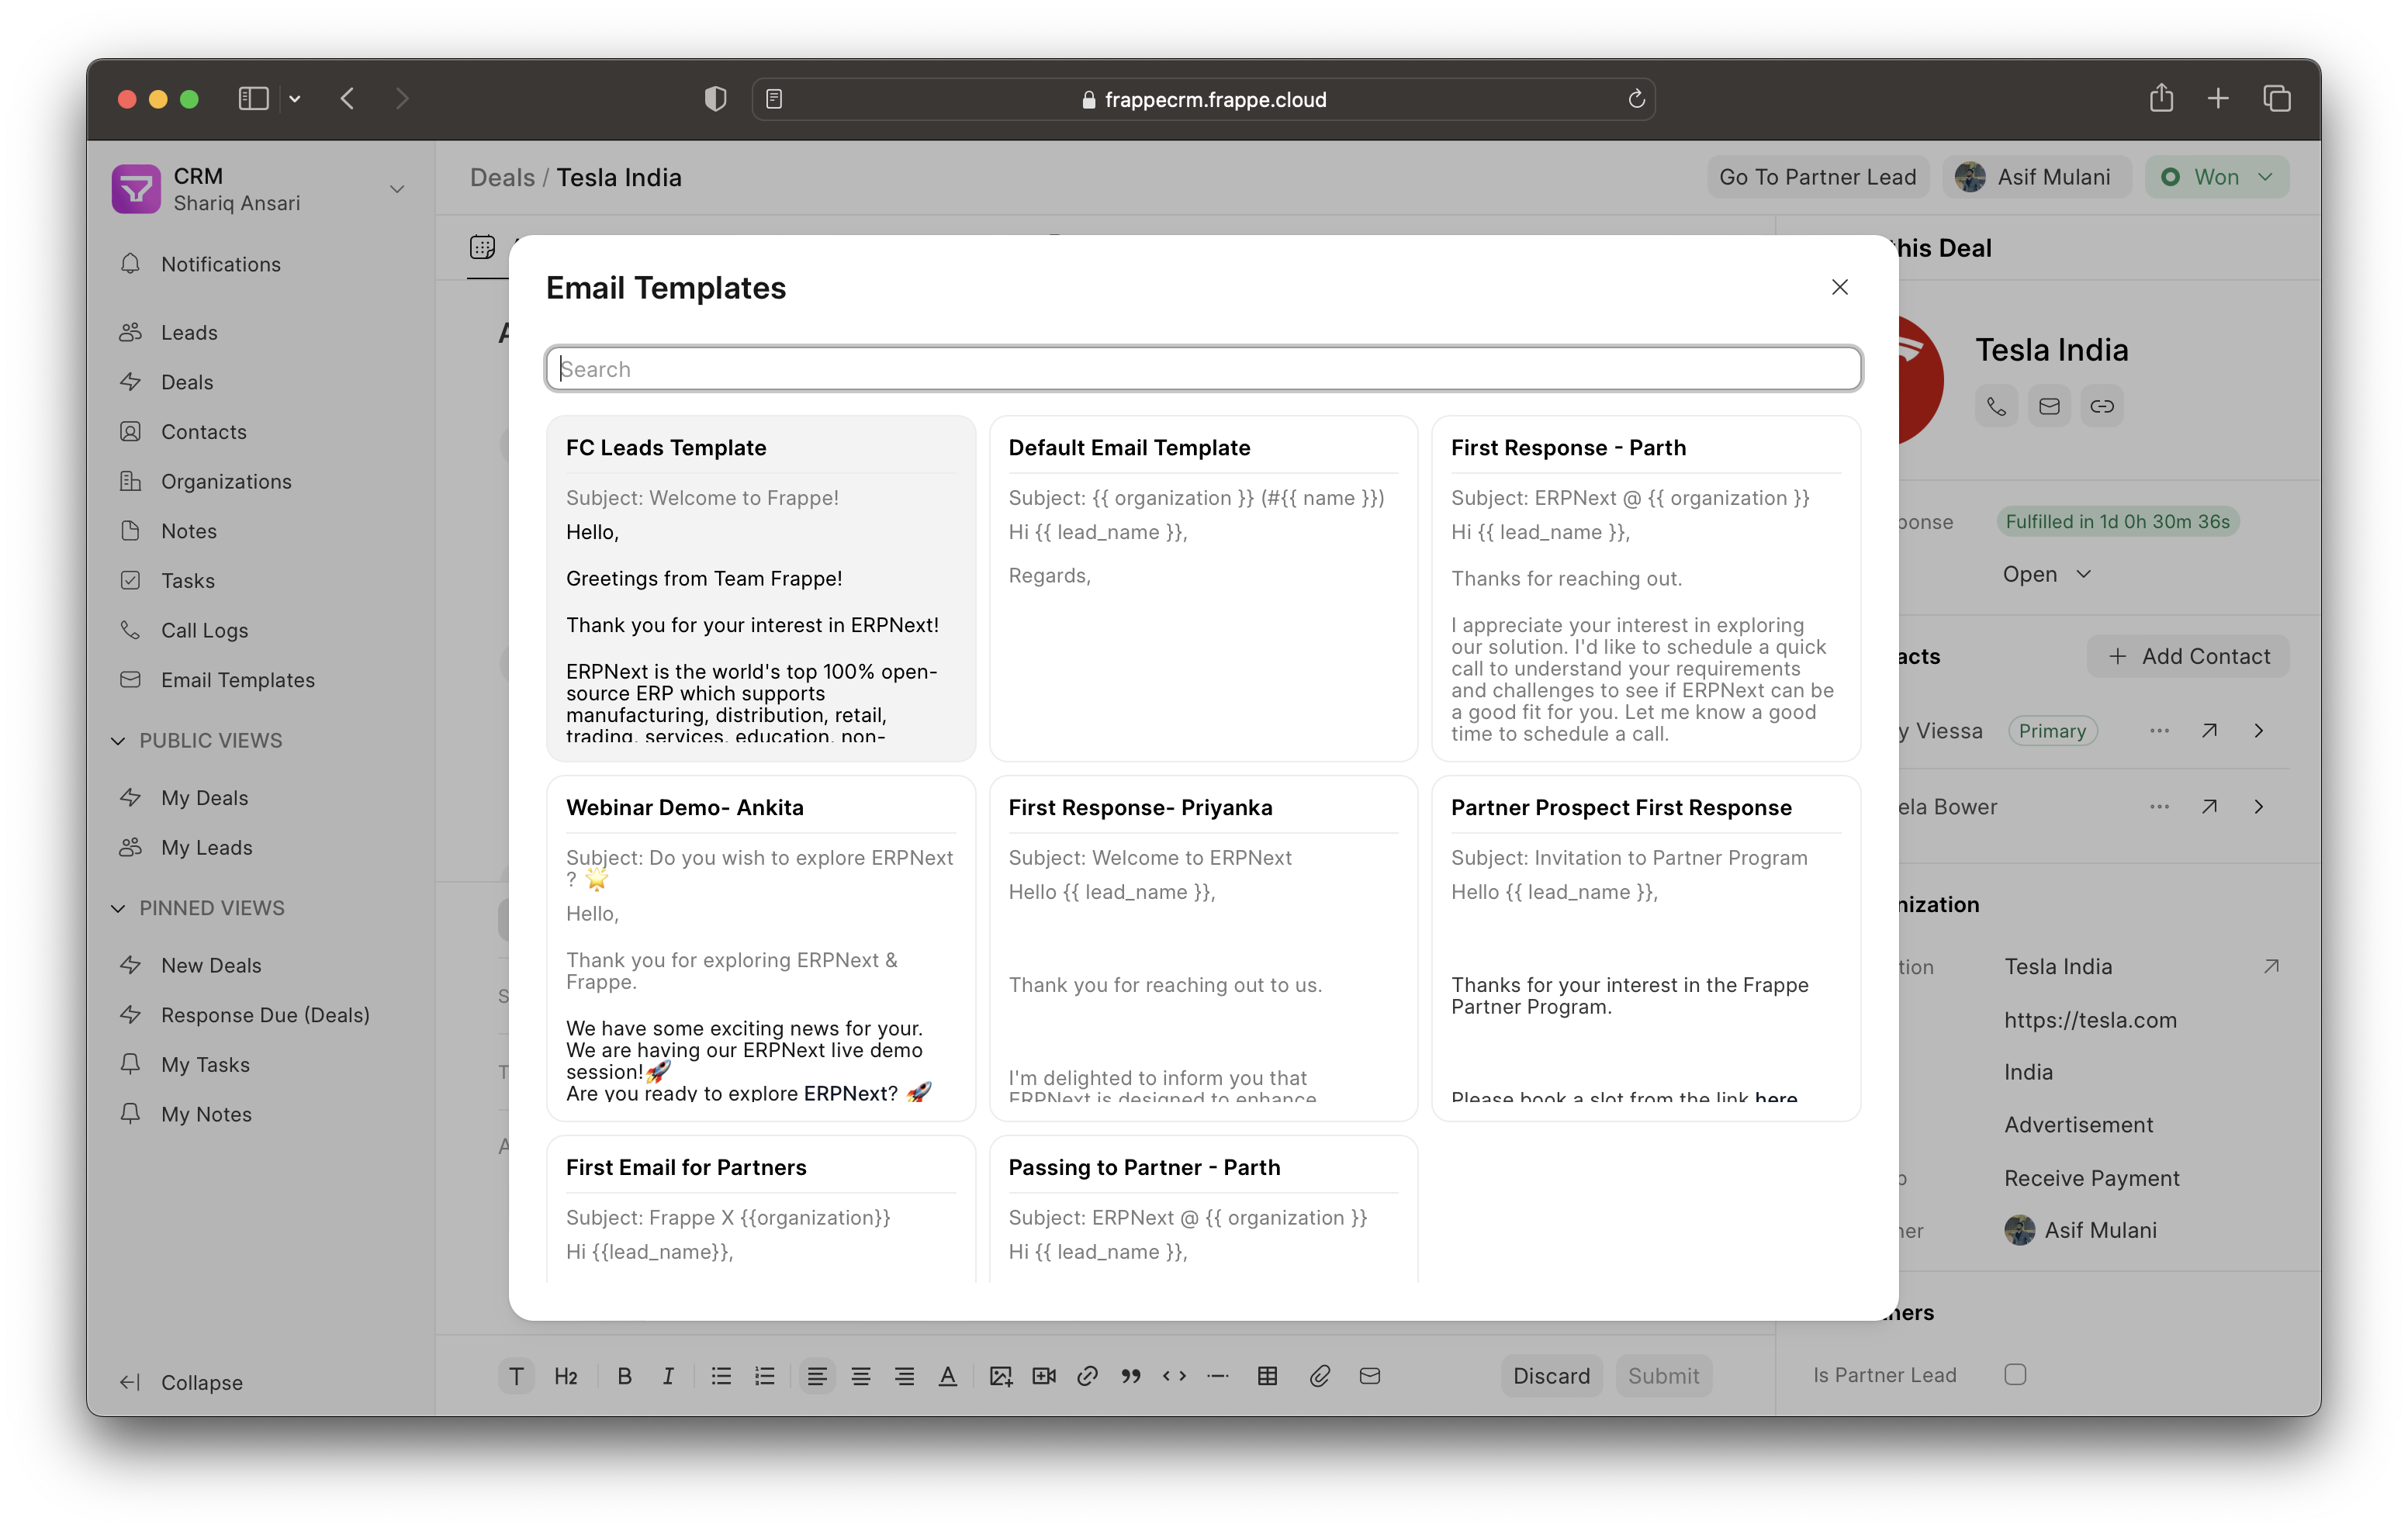Expand the Won status dropdown

tap(2215, 175)
